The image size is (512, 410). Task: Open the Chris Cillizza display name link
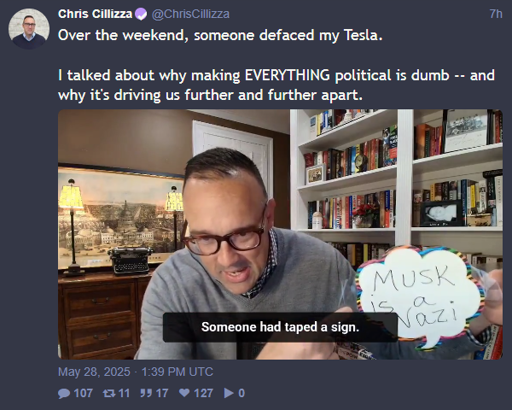coord(95,14)
